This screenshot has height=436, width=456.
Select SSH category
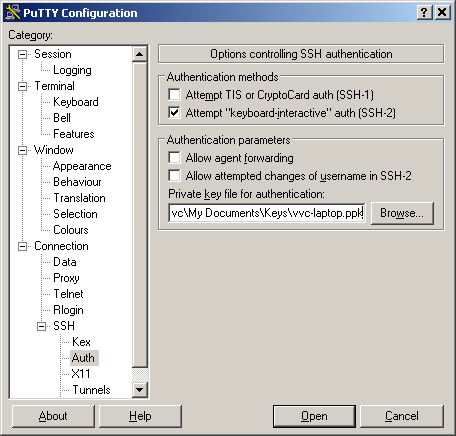pos(64,326)
